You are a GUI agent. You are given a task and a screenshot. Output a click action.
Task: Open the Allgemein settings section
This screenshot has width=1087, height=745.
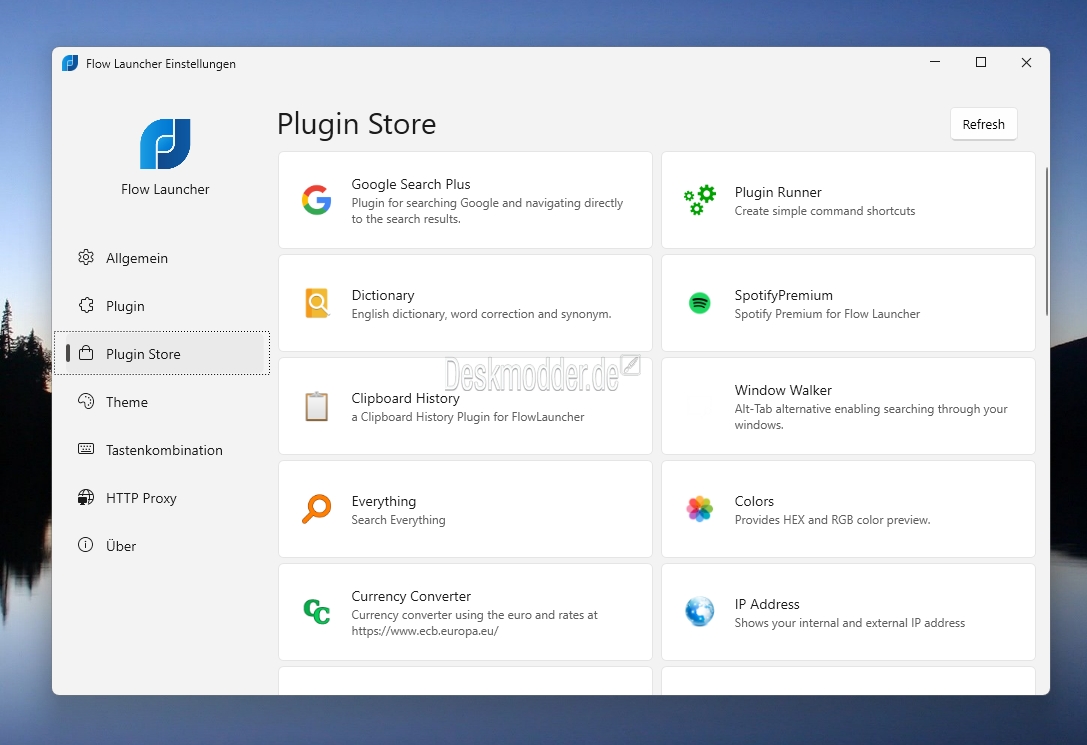pos(162,258)
